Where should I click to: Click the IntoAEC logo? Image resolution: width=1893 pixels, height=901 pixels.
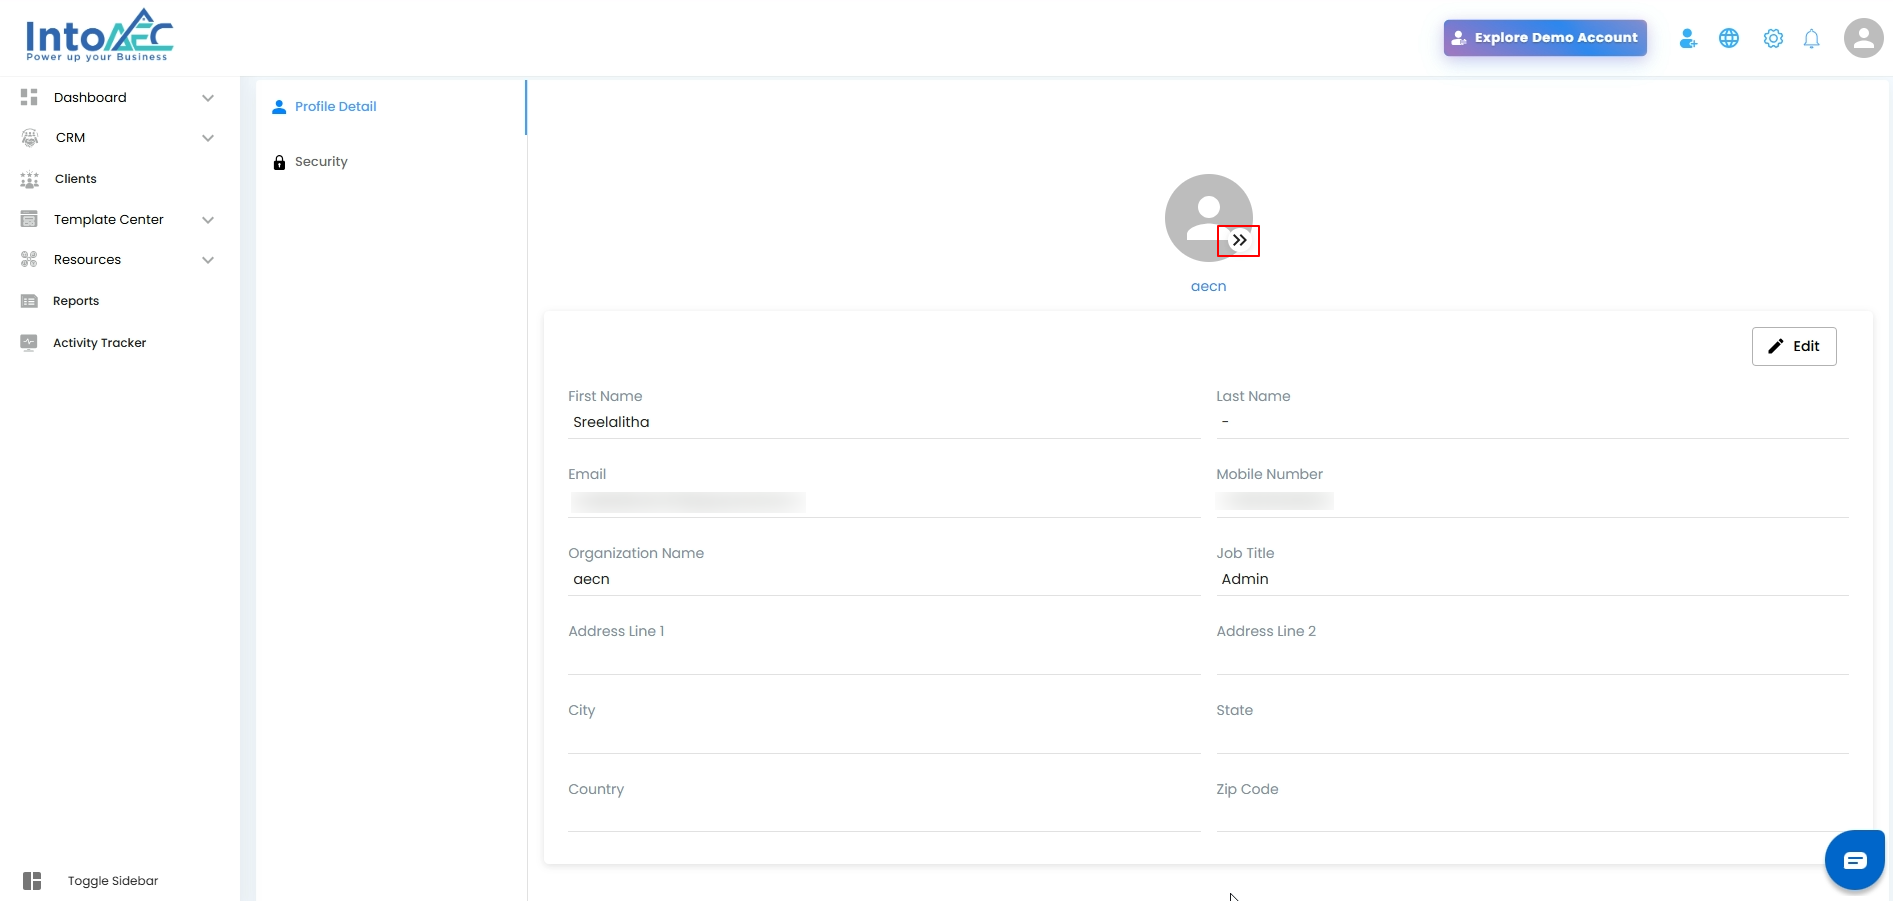[99, 36]
